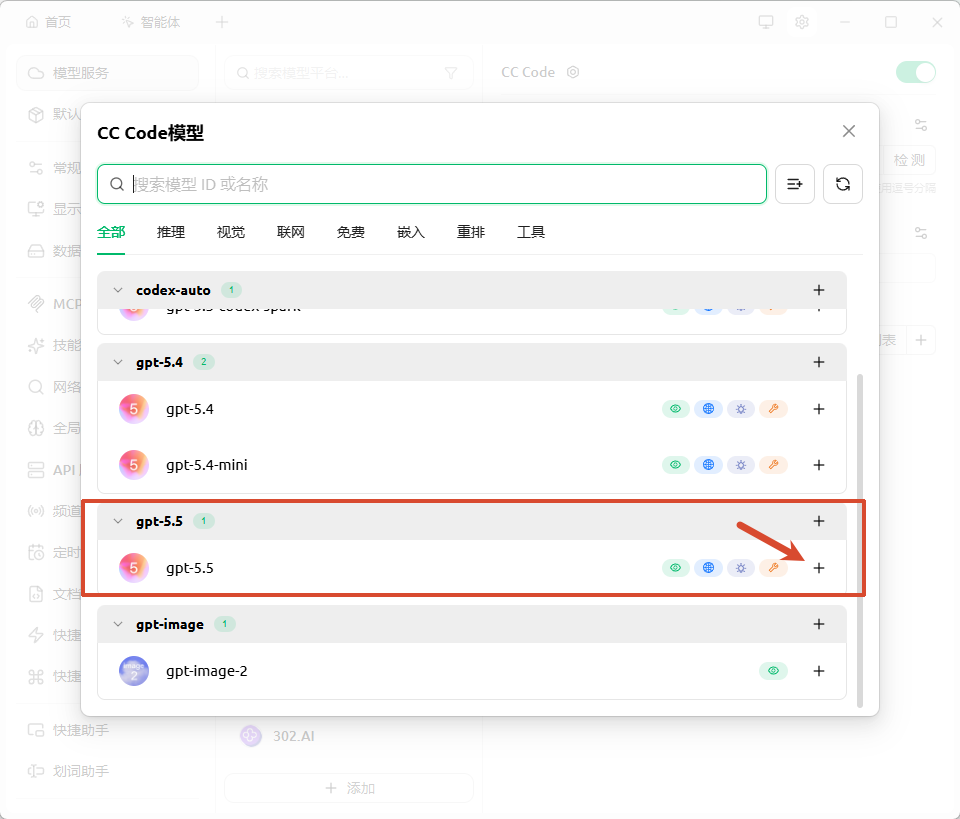Click vision eye badge on gpt-5.4-mini row

click(x=675, y=465)
